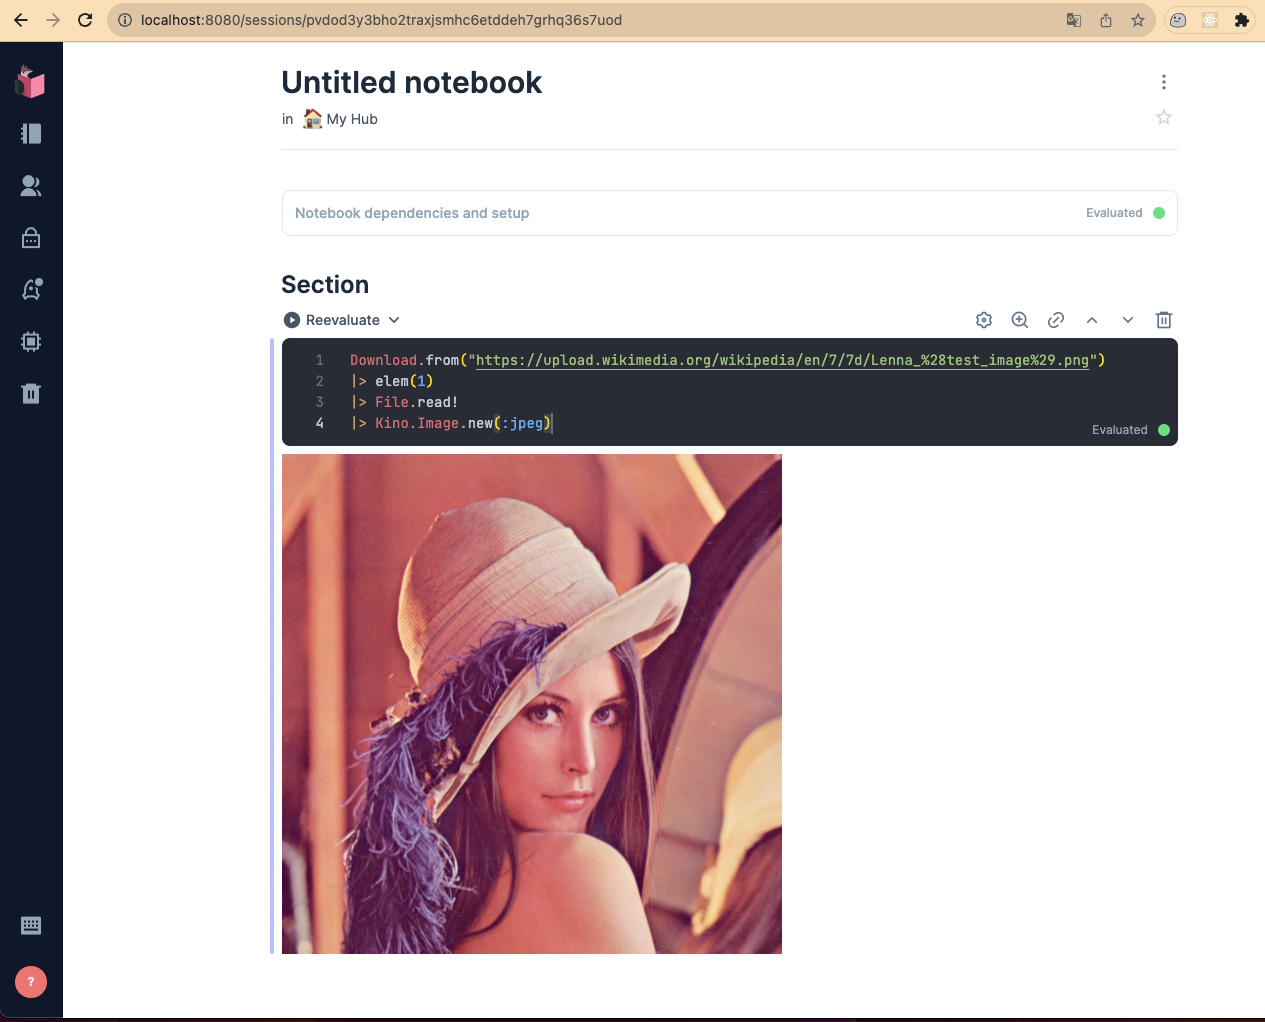Move cell down arrow
The height and width of the screenshot is (1022, 1265).
[1128, 320]
